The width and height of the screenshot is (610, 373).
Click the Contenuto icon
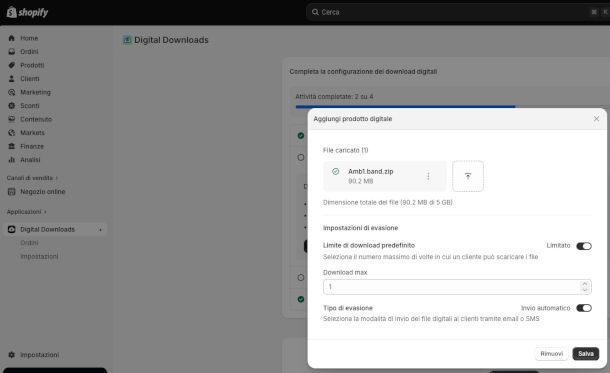[x=12, y=119]
